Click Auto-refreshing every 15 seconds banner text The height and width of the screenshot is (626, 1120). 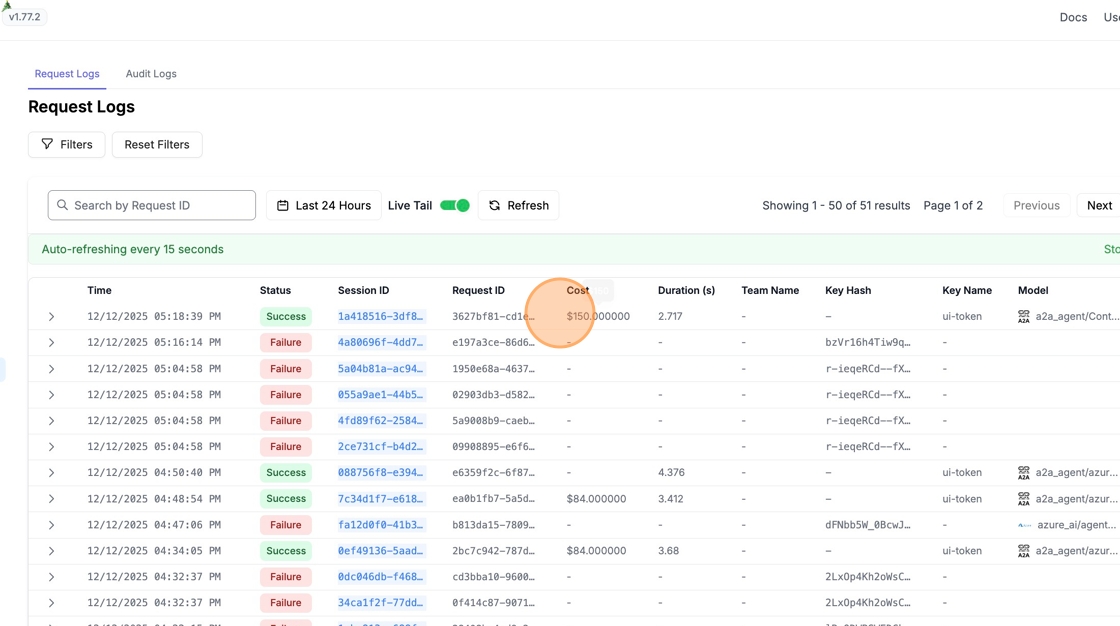132,249
